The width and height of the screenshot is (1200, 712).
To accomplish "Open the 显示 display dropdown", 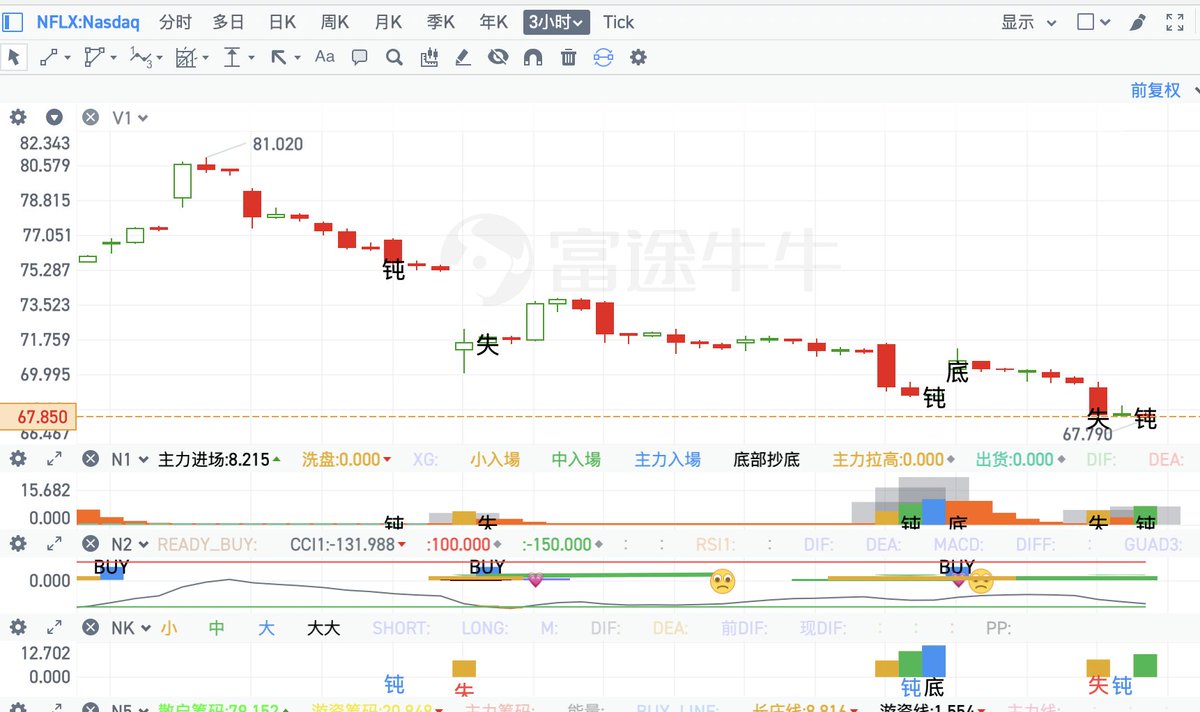I will [x=1029, y=22].
